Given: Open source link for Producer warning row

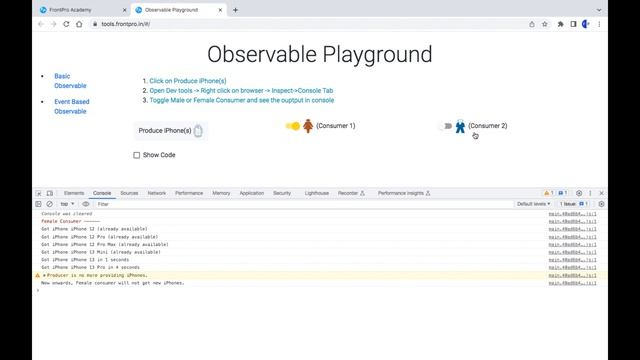Looking at the screenshot, I should pos(572,275).
